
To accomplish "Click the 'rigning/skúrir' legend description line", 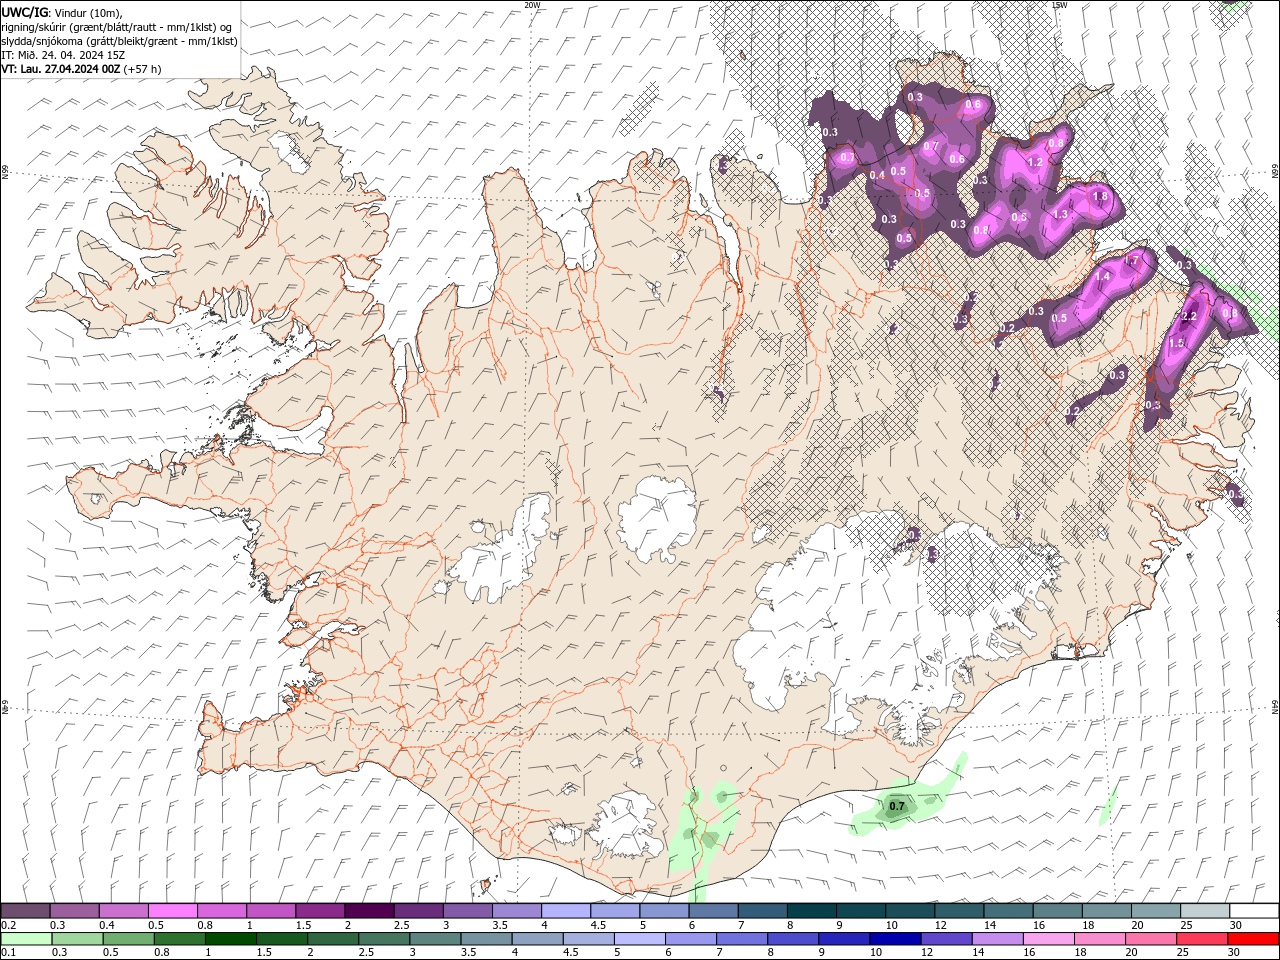I will [x=117, y=27].
